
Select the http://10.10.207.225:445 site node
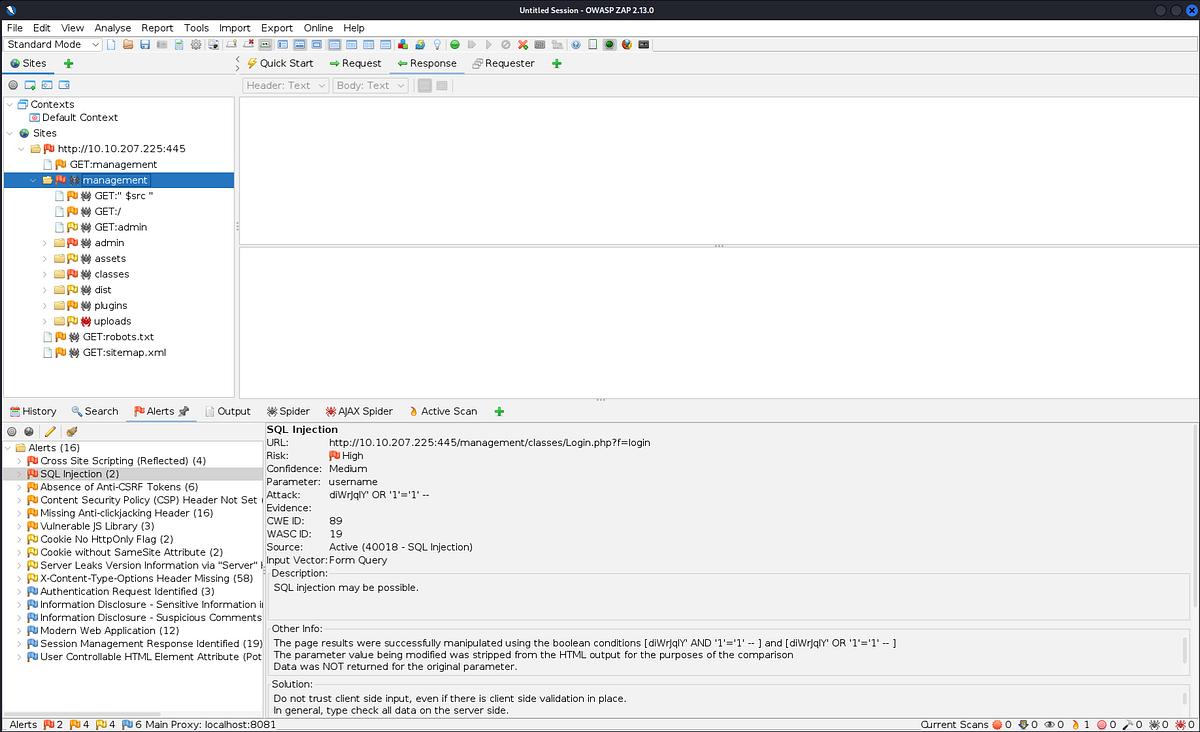coord(121,149)
